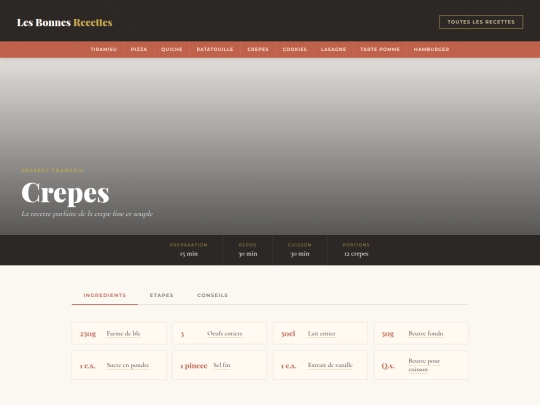Open the Pizza recipe link
Screen dimensions: 540x405
click(139, 49)
